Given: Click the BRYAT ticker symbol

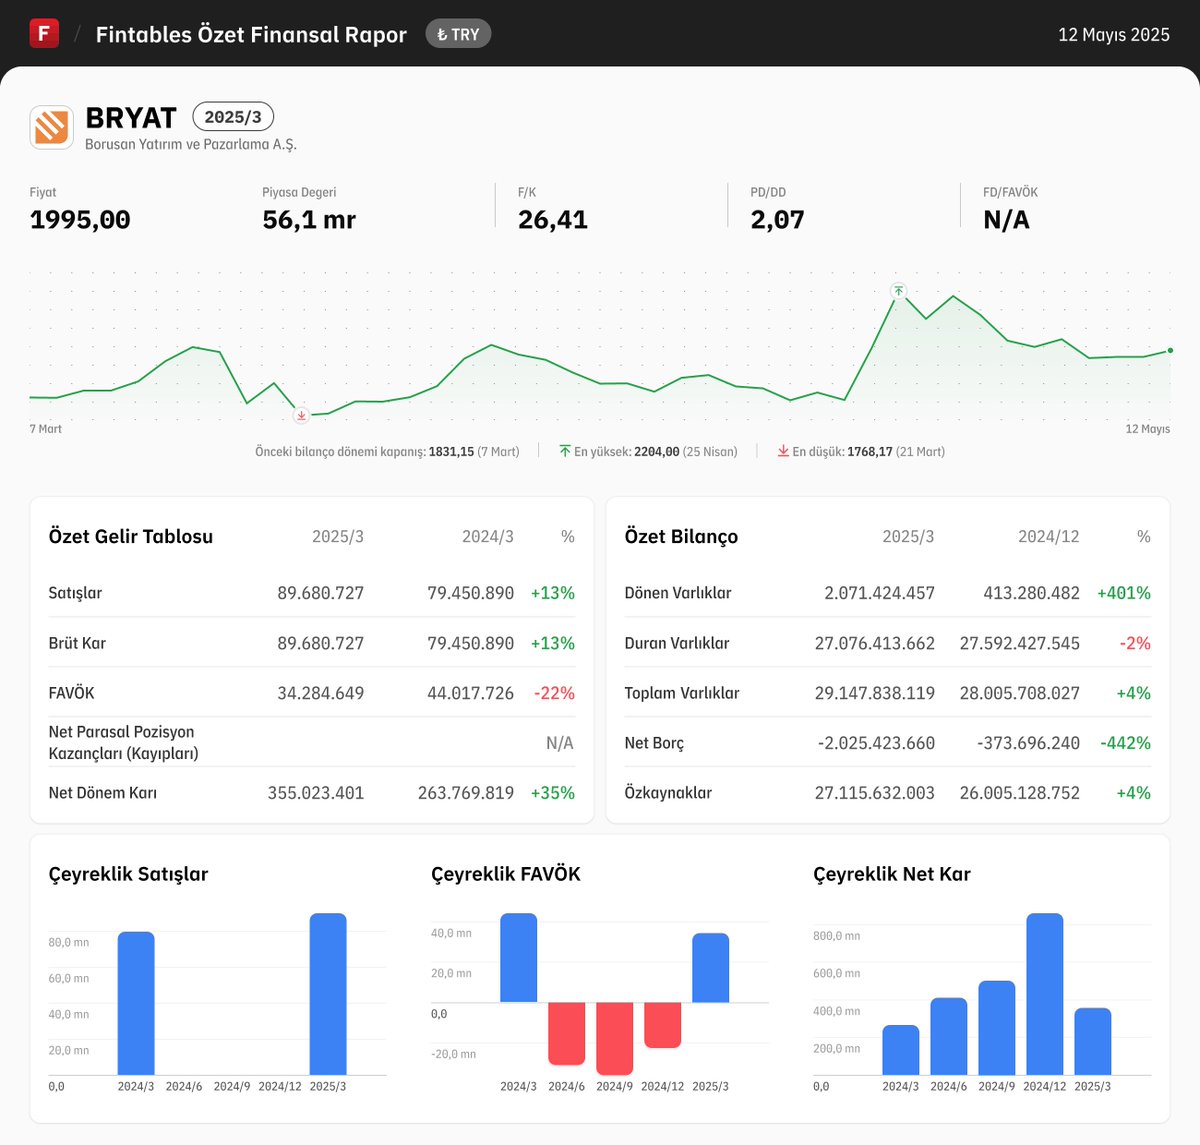Looking at the screenshot, I should click(131, 116).
